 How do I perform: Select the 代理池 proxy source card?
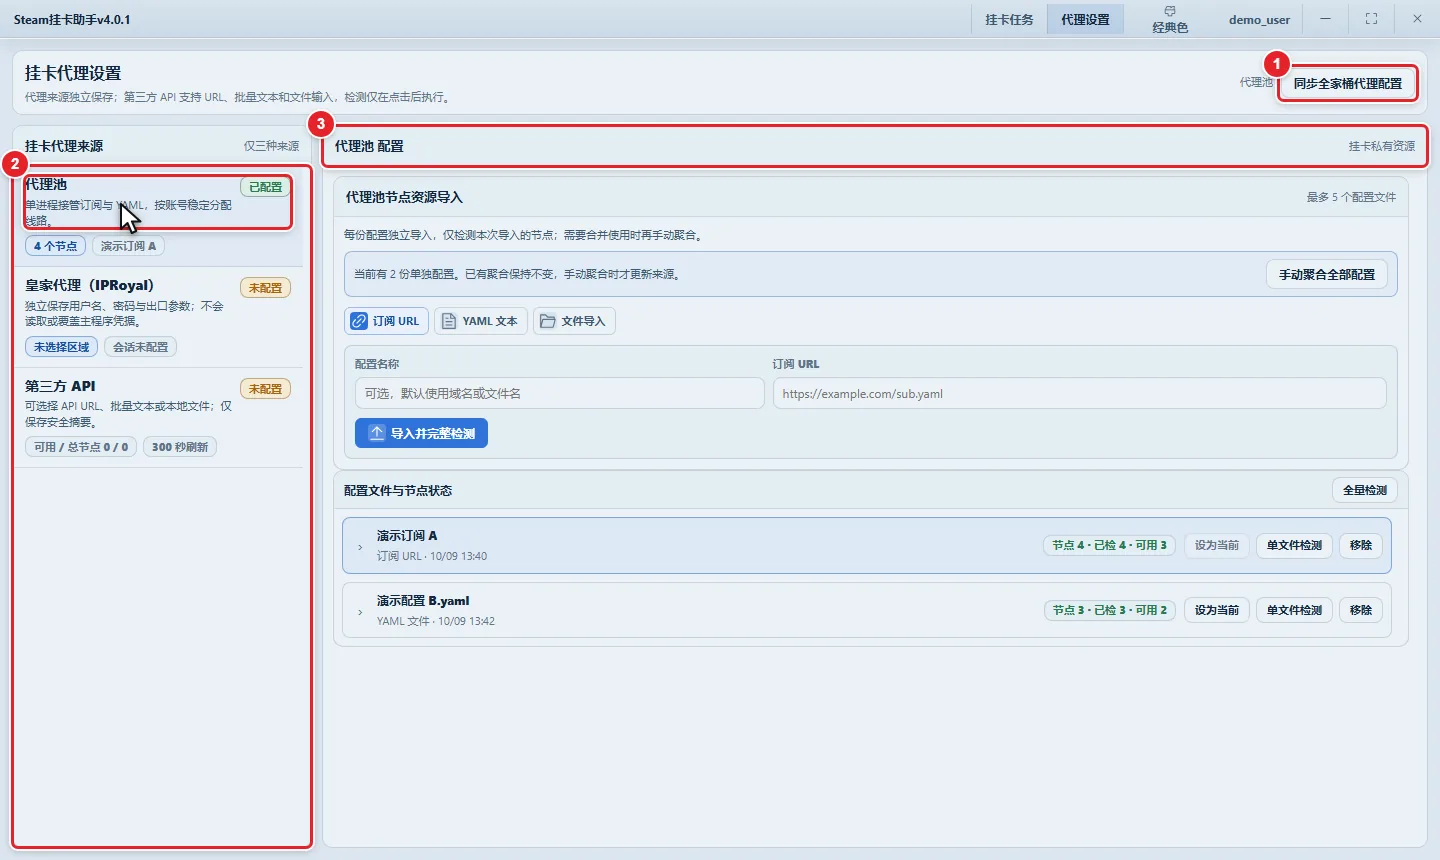coord(158,214)
